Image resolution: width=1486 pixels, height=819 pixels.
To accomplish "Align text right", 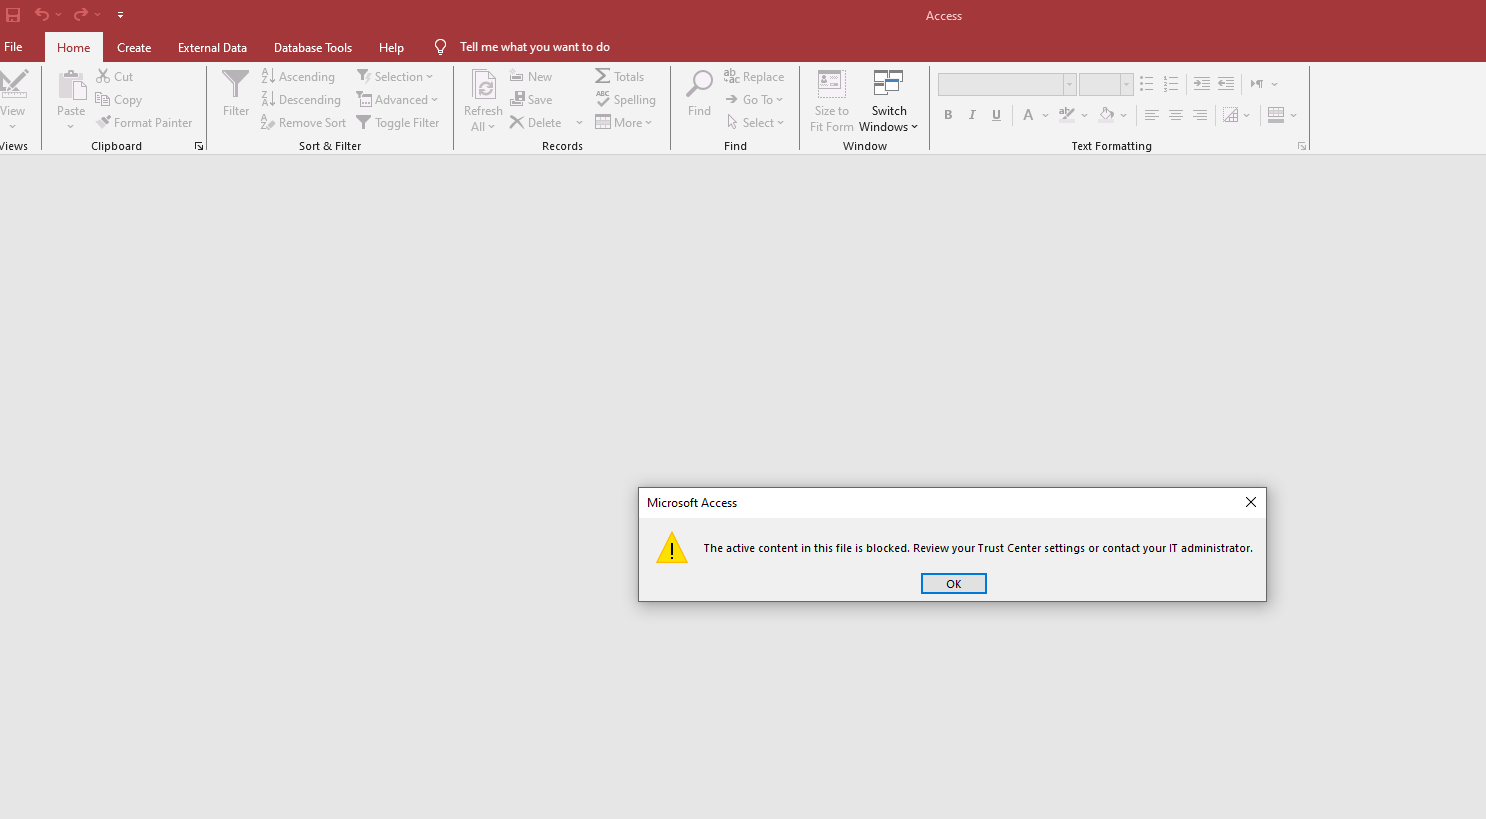I will tap(1200, 115).
